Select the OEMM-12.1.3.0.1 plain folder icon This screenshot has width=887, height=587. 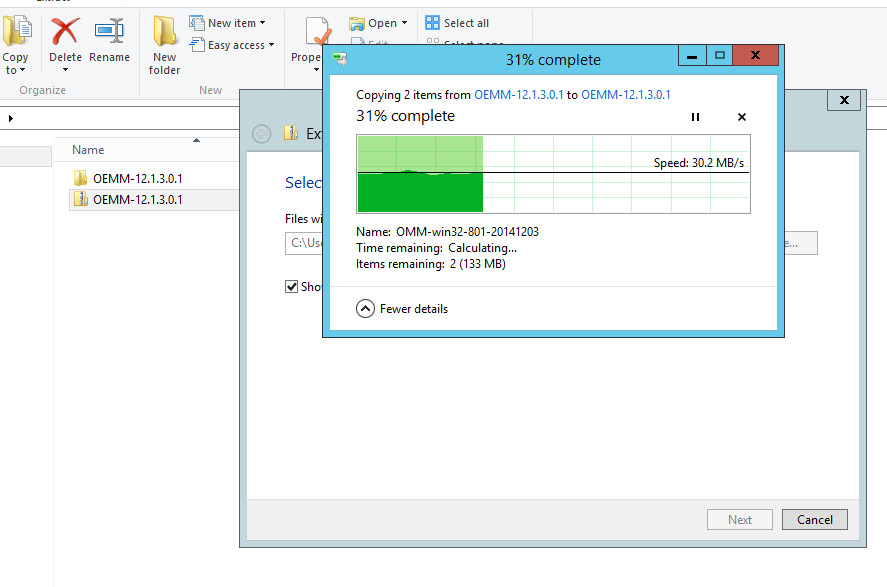80,178
